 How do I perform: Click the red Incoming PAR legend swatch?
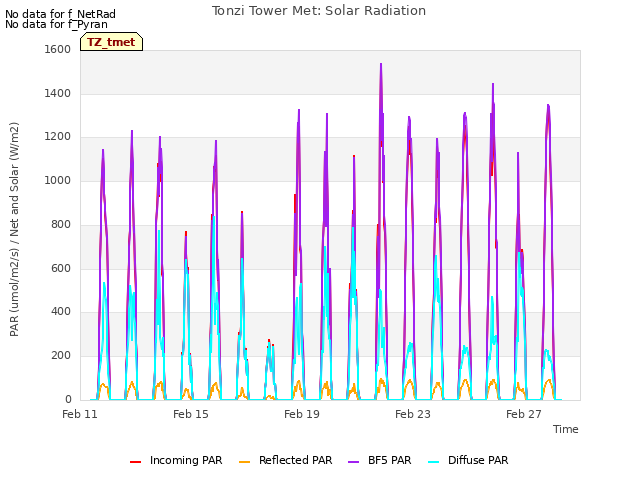click(x=136, y=462)
